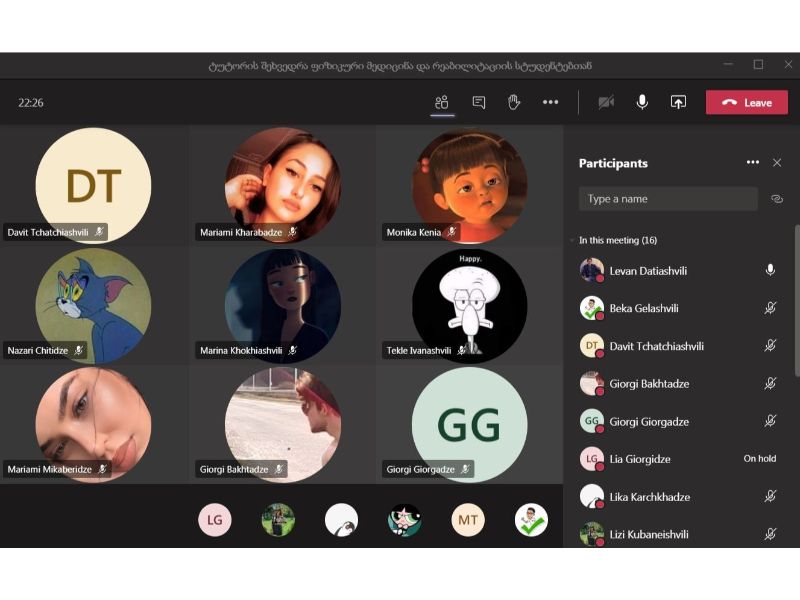Viewport: 800px width, 600px height.
Task: Click Tekle Ivanashvili's Squidward tile
Action: 470,306
